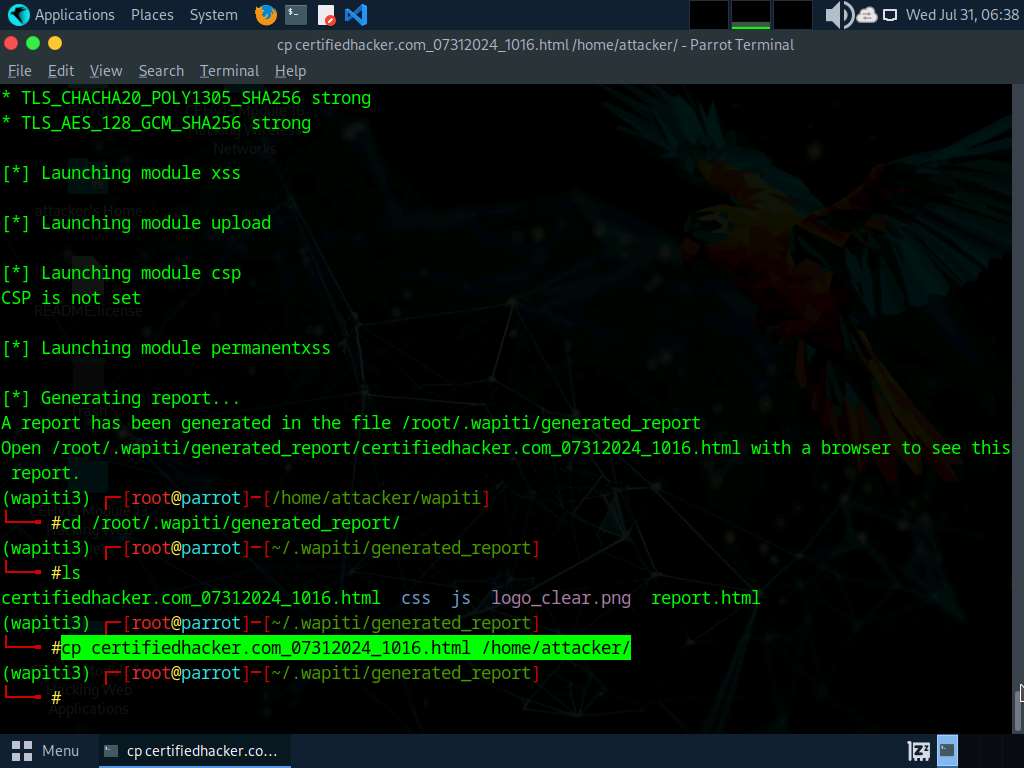
Task: Expand the Applications menu
Action: 62,15
